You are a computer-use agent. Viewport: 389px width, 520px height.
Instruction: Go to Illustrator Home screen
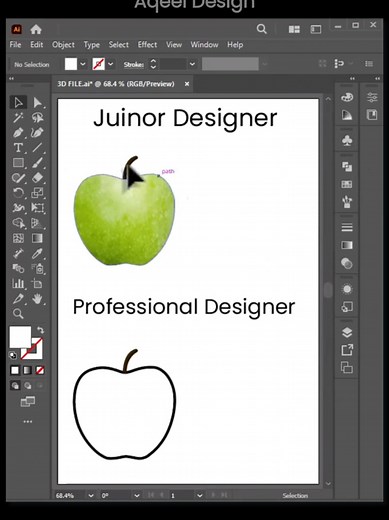click(36, 30)
